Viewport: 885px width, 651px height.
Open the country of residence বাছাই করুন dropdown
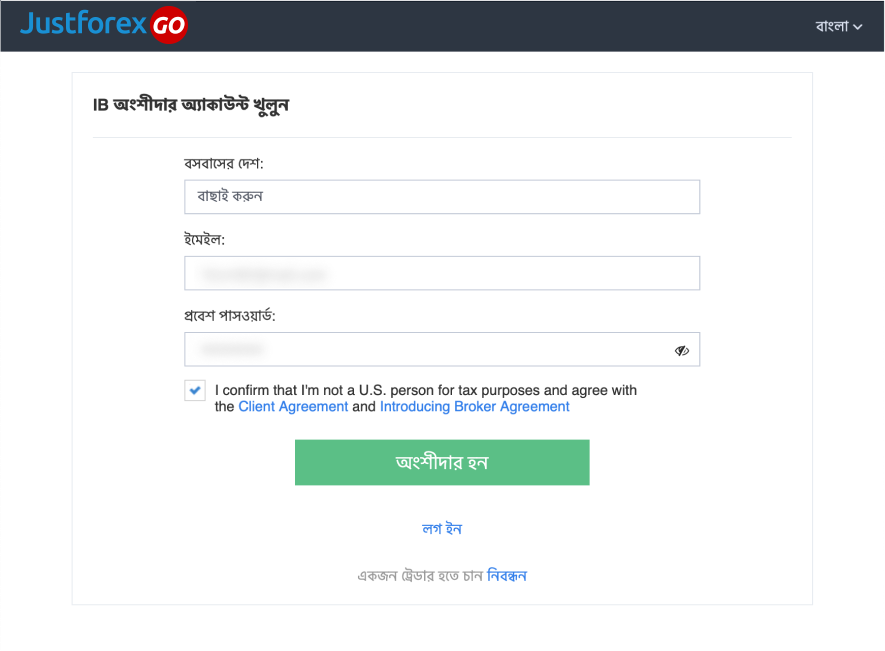(442, 197)
